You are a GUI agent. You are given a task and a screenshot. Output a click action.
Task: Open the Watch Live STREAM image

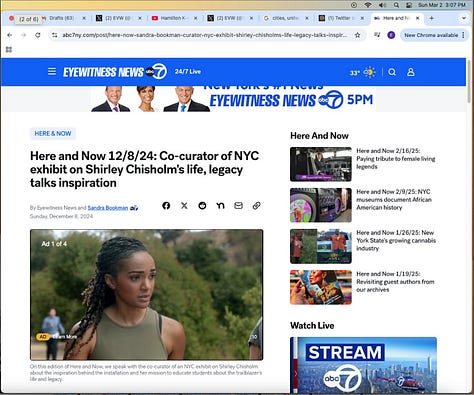363,365
